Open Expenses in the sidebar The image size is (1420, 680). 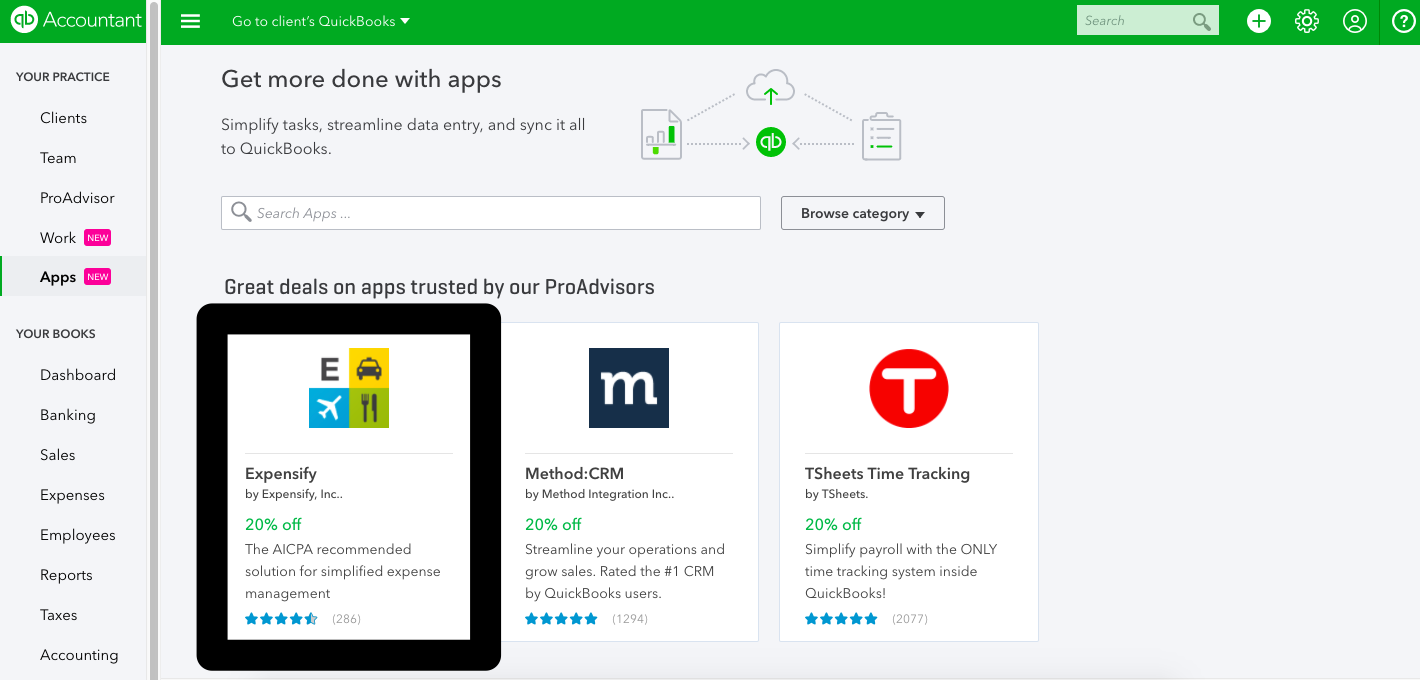[x=72, y=495]
